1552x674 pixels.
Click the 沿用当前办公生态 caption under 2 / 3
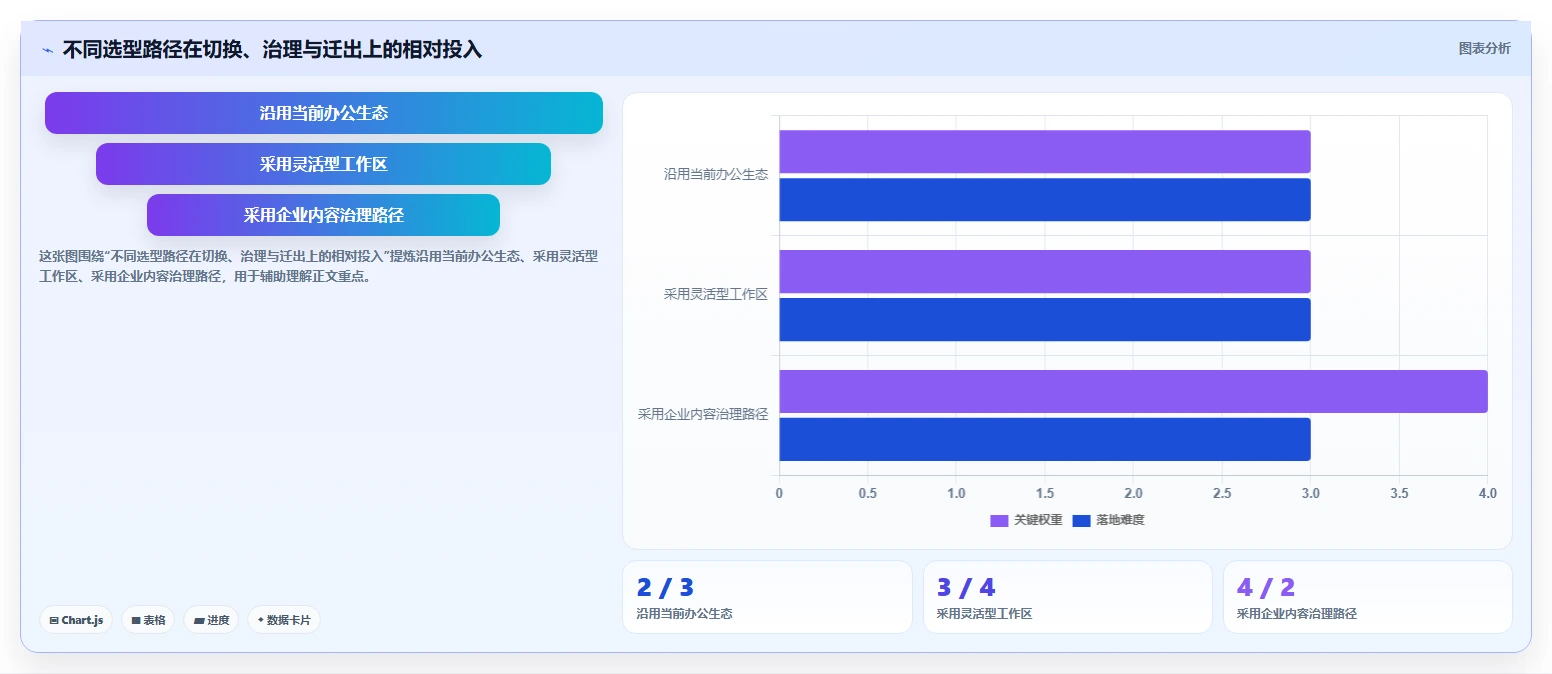(685, 614)
